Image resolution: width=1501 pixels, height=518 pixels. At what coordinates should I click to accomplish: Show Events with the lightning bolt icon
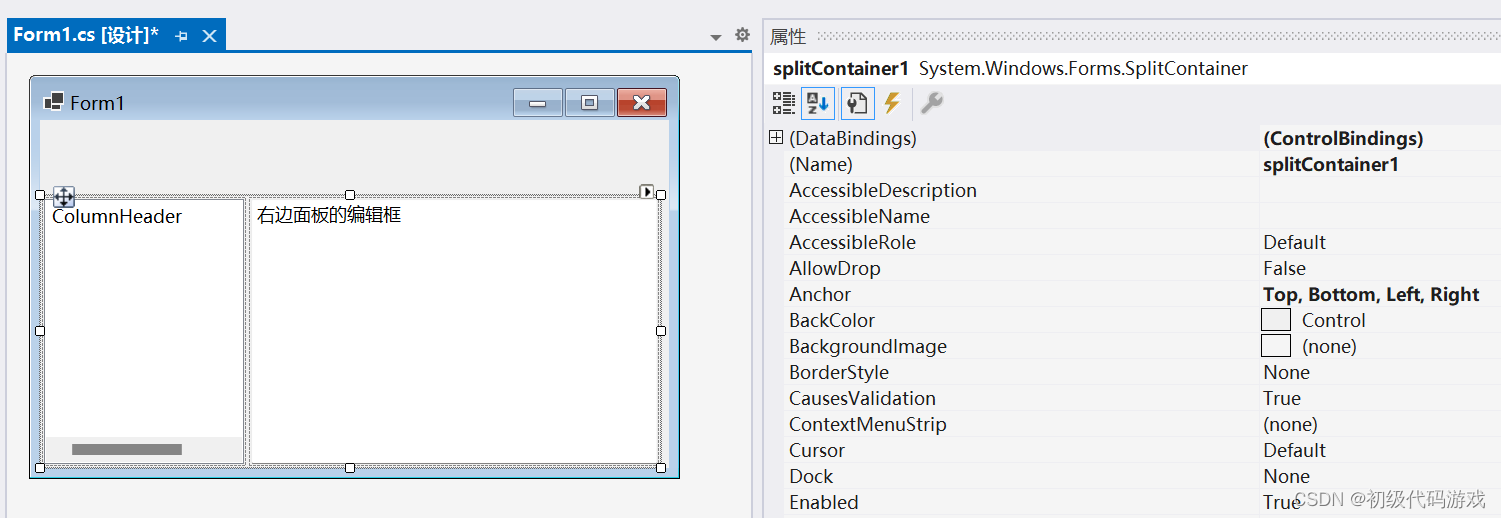pos(892,103)
